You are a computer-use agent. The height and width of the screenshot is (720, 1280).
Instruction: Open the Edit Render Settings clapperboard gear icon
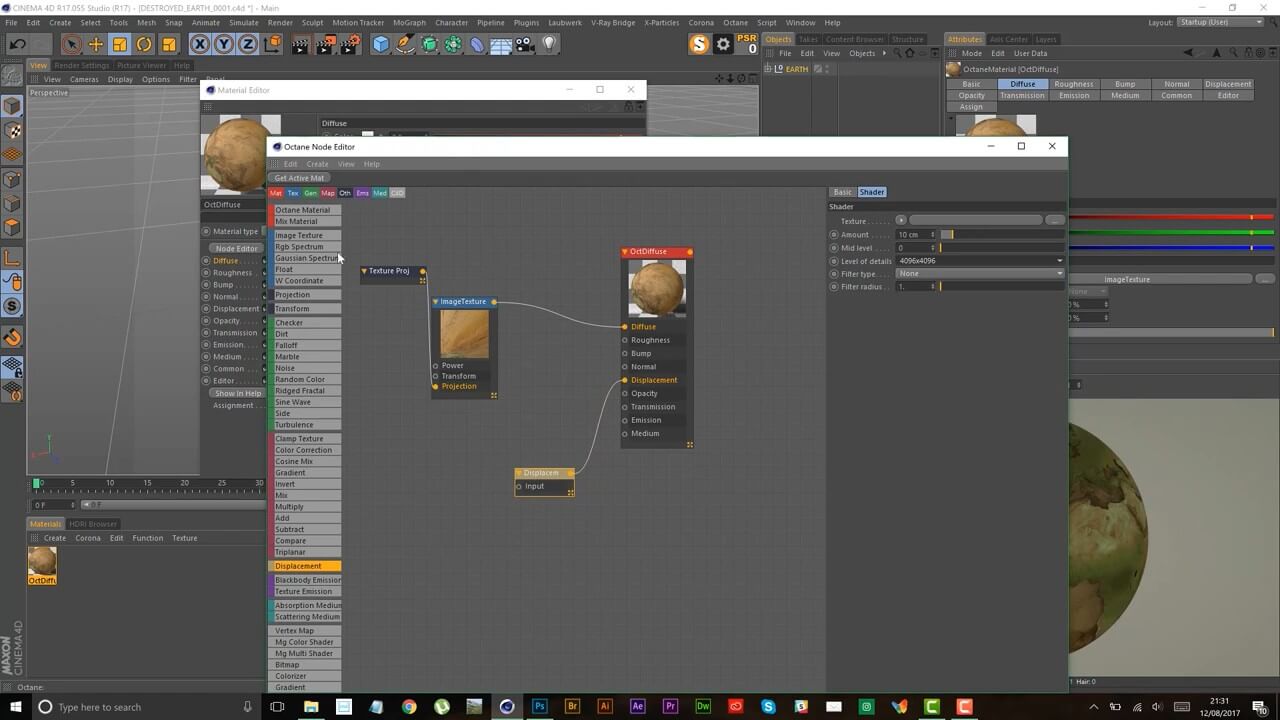point(350,44)
